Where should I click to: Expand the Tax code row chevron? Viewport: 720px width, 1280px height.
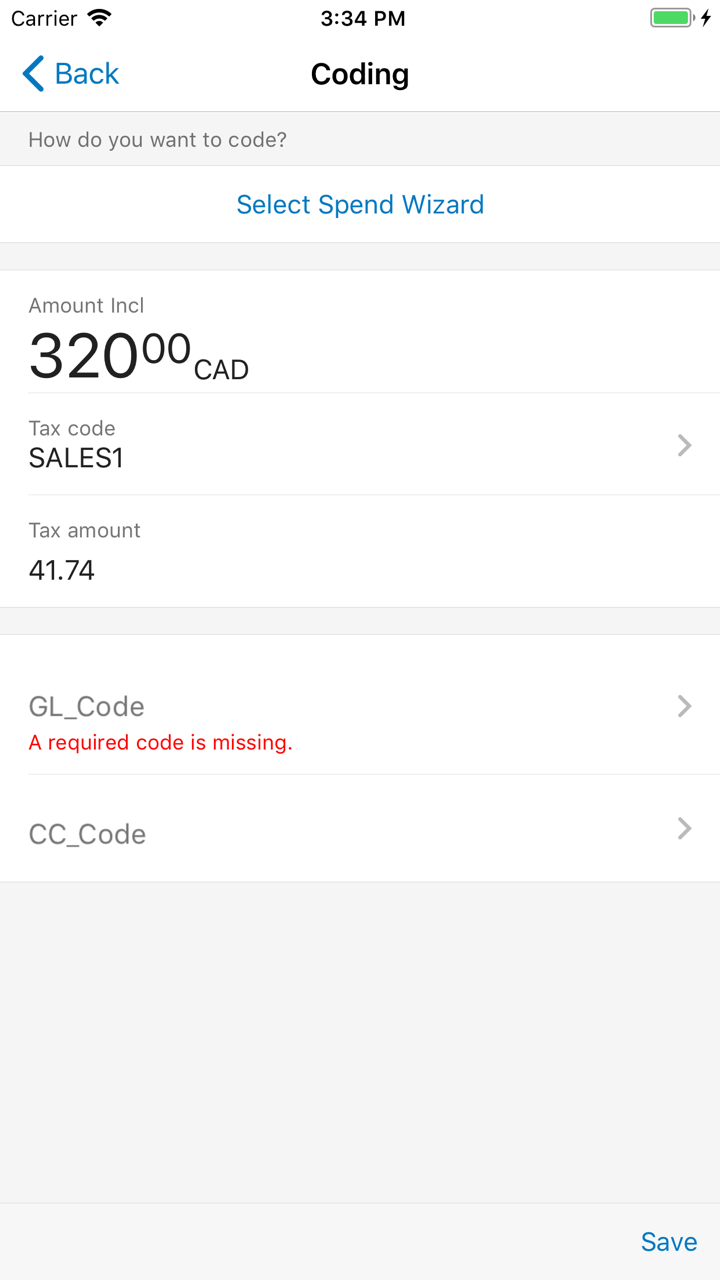pos(685,445)
